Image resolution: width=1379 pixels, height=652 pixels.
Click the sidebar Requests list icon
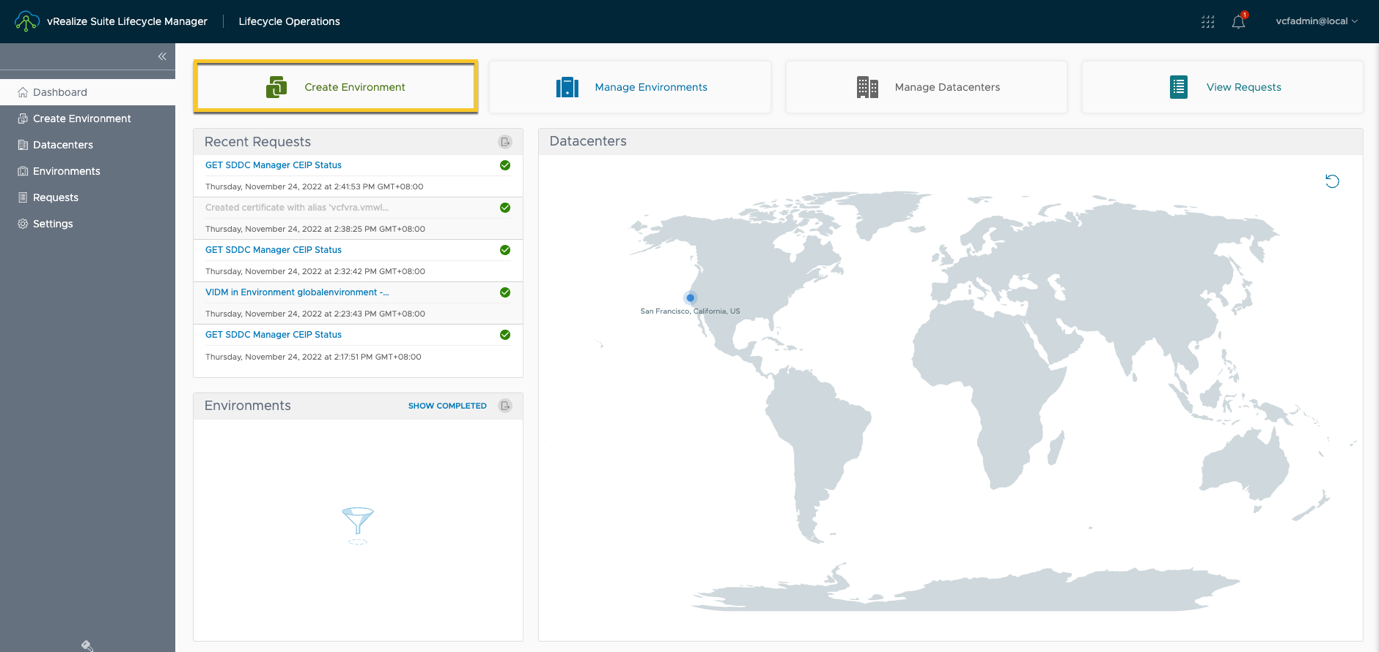(22, 197)
